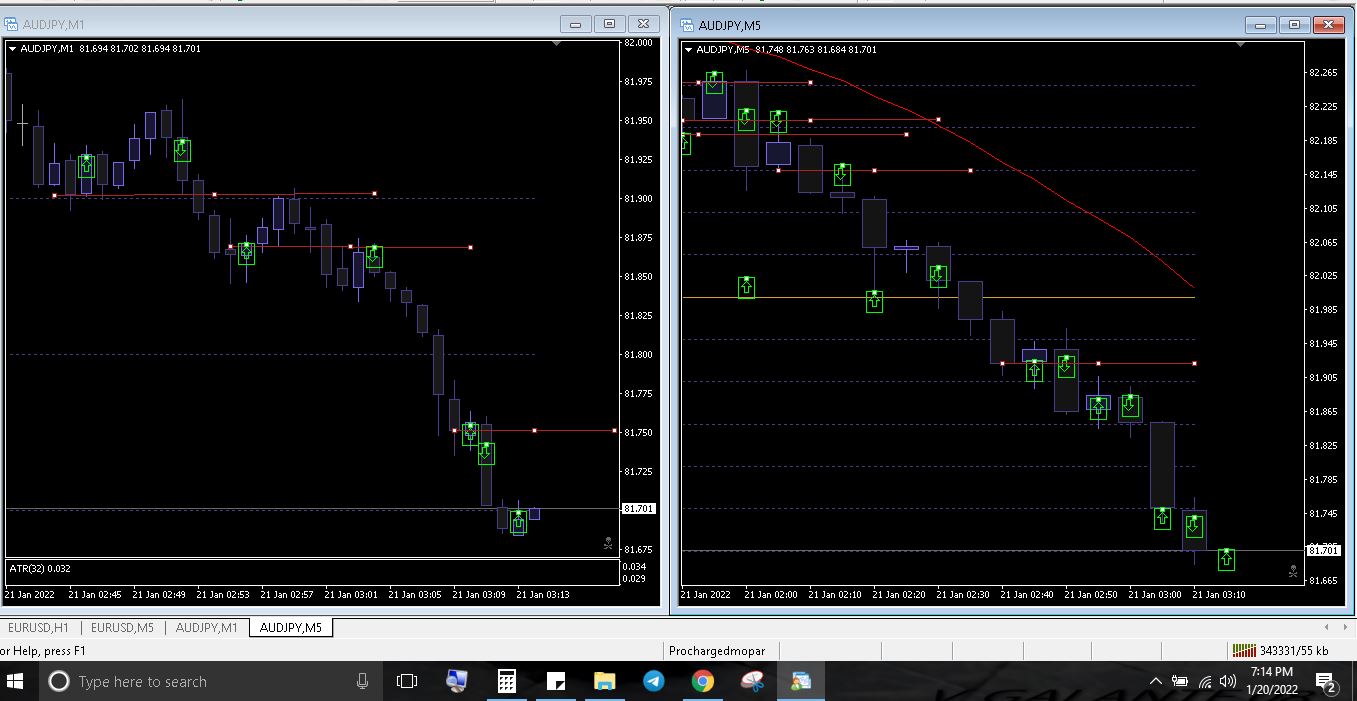Select the topmost down-arrow marker on M1 chart
Viewport: 1357px width, 701px height.
pyautogui.click(x=182, y=150)
